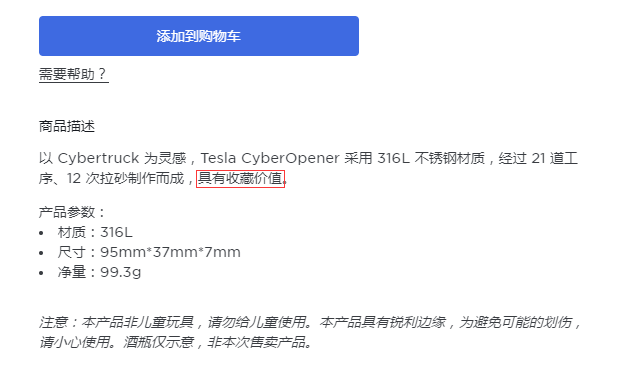Screen dimensions: 642x373
Task: Click the italic 注意：本产品非儿童玩具 notice
Action: [x=116, y=322]
